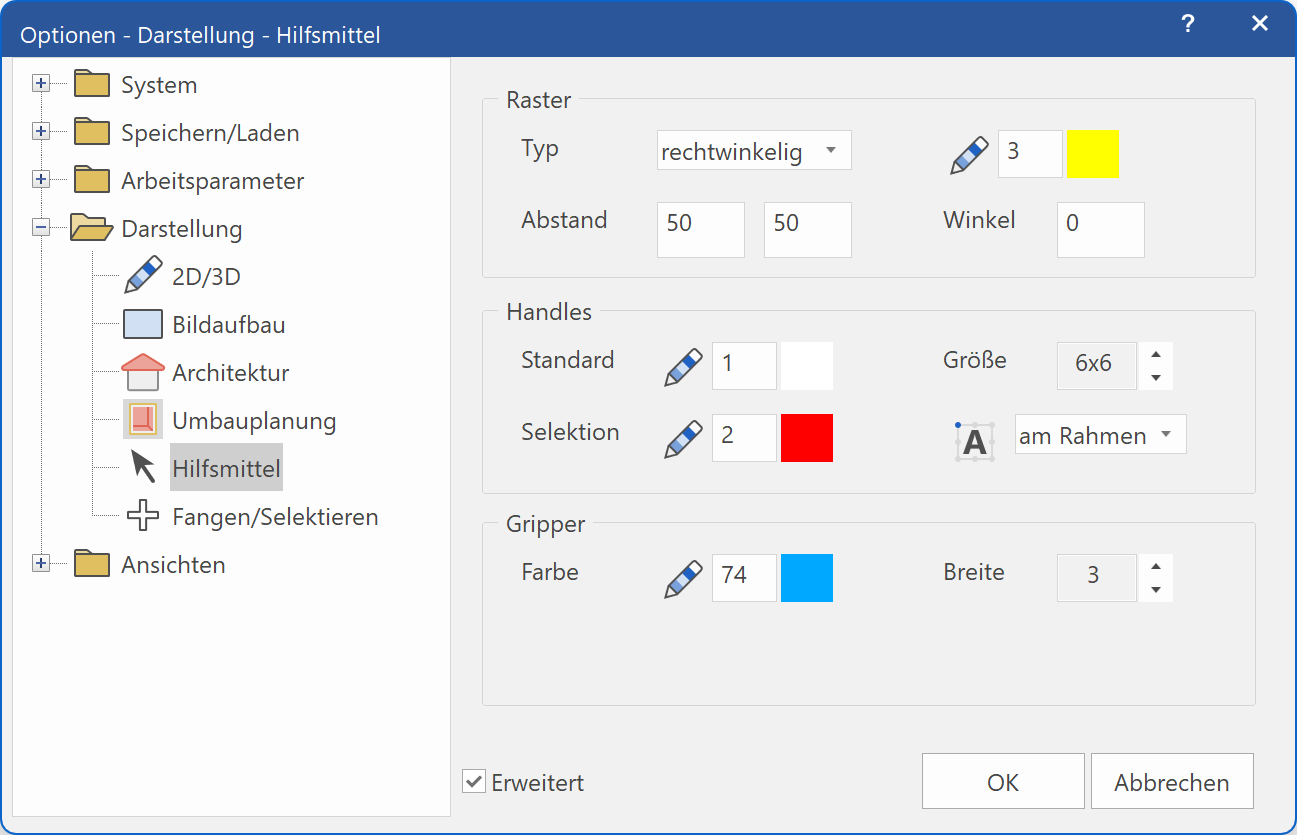Screen dimensions: 1297x835
Task: Click the pencil icon next to Gripper Farbe
Action: 682,577
